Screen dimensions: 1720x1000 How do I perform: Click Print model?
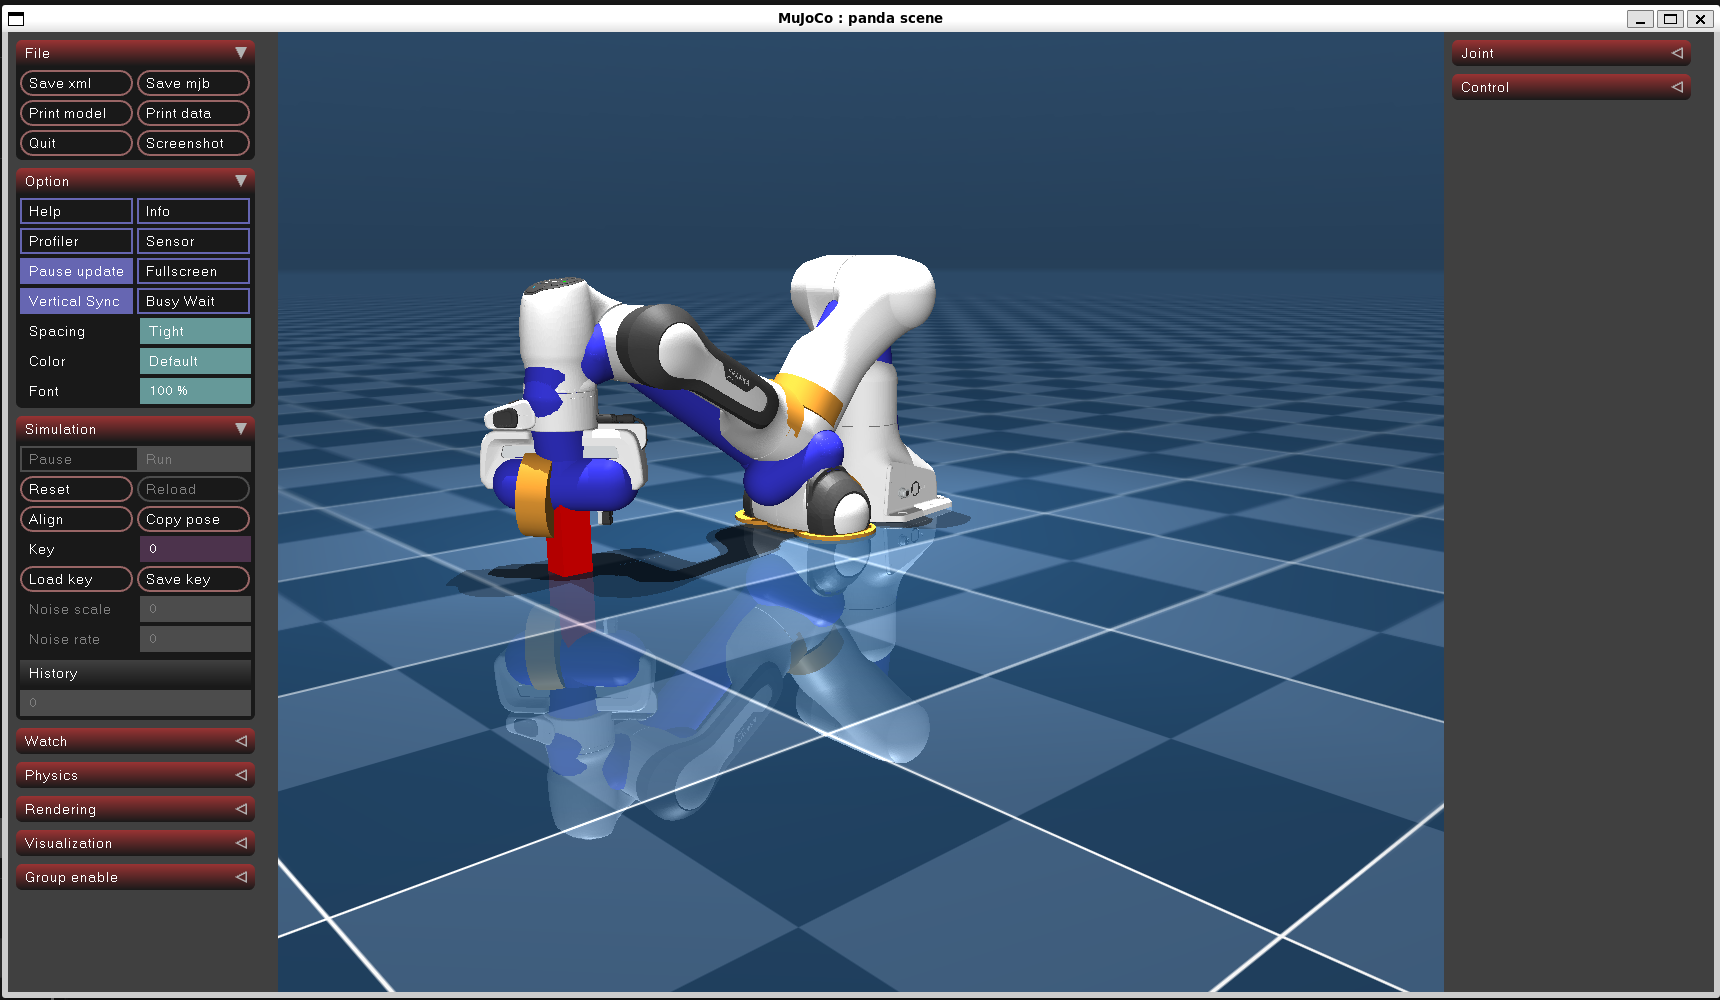click(76, 113)
